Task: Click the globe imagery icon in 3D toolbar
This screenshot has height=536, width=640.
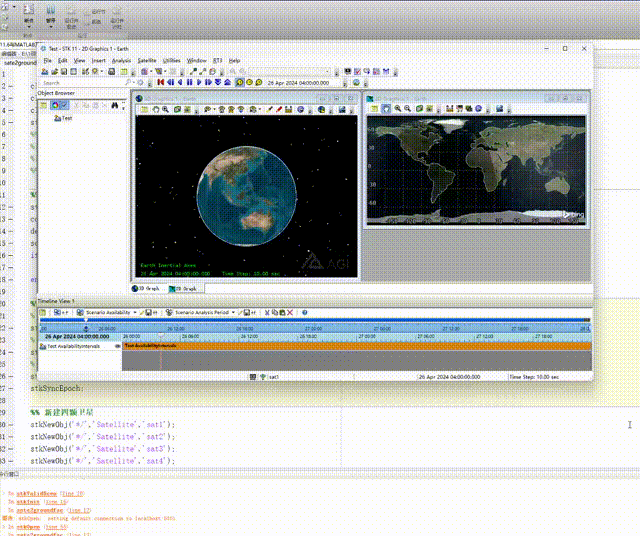Action: click(x=321, y=109)
